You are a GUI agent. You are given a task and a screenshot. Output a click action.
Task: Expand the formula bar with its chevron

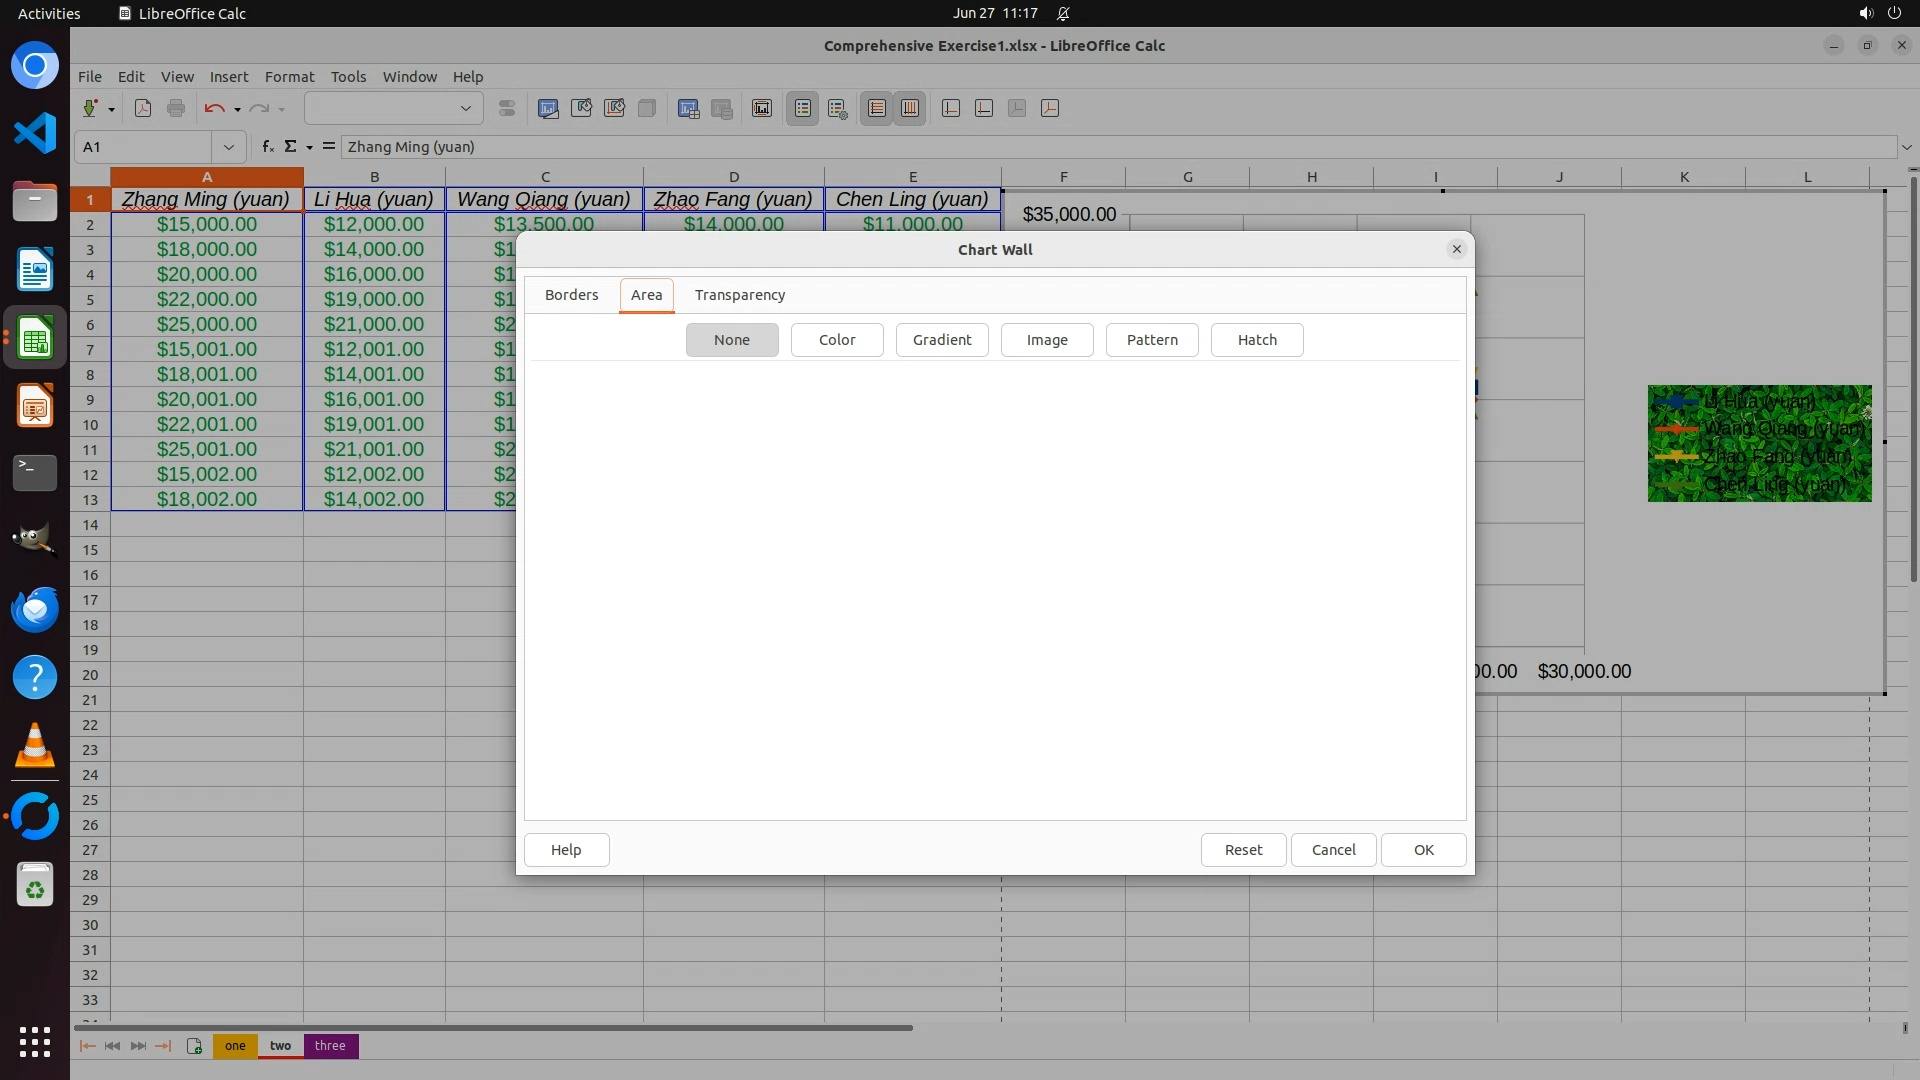coord(1907,147)
